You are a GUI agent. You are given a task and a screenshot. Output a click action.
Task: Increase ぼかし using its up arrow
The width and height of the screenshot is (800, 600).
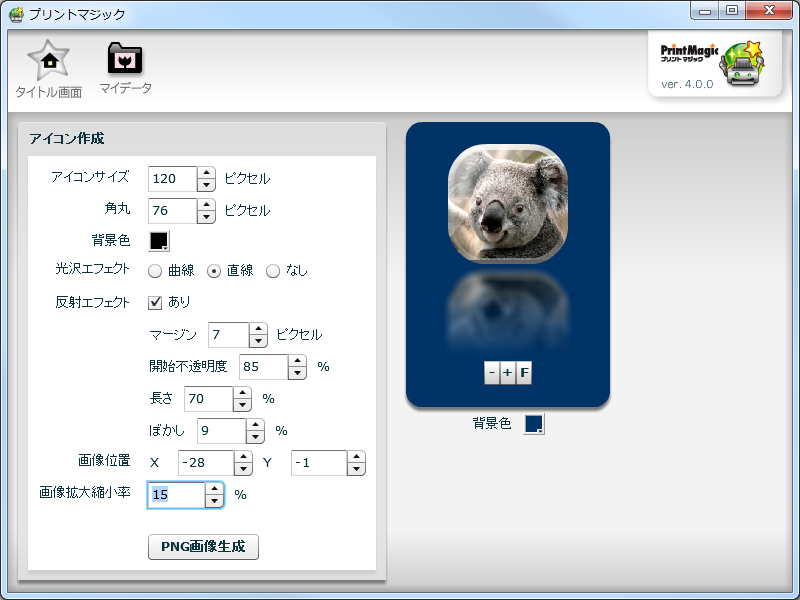255,426
